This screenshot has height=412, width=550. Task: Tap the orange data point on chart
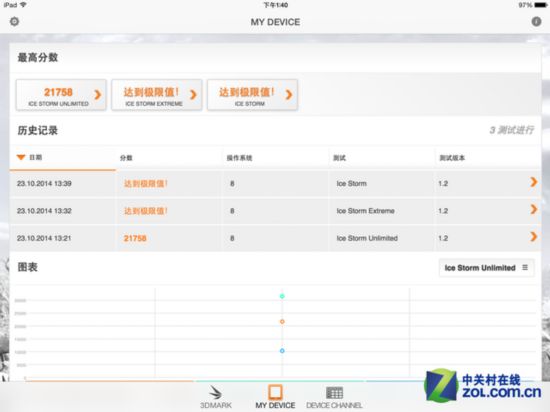[282, 322]
